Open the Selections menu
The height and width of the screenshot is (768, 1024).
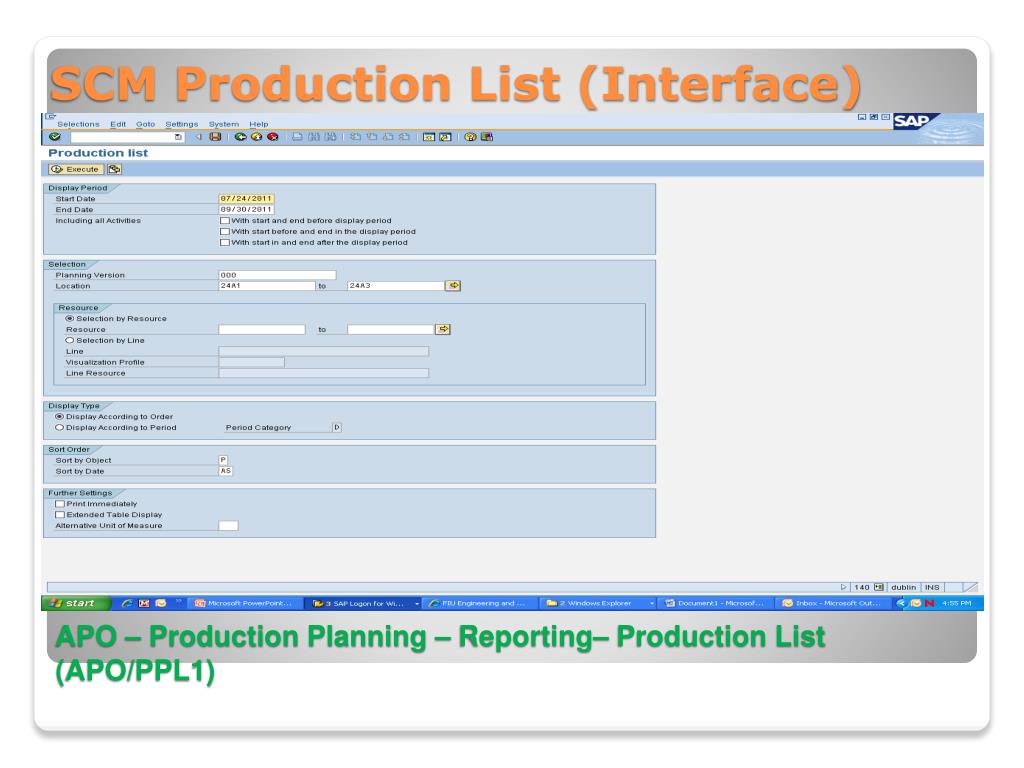(78, 124)
